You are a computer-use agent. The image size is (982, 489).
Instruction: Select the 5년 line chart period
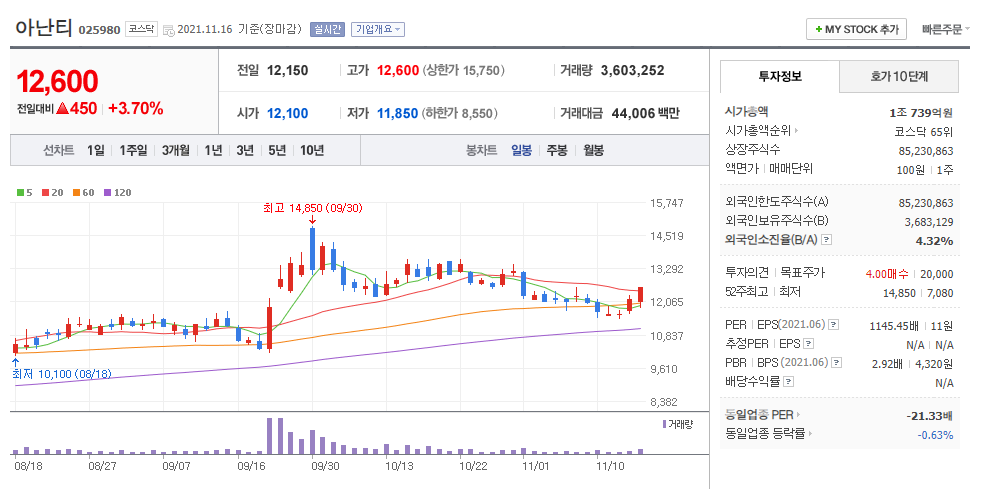pyautogui.click(x=277, y=150)
